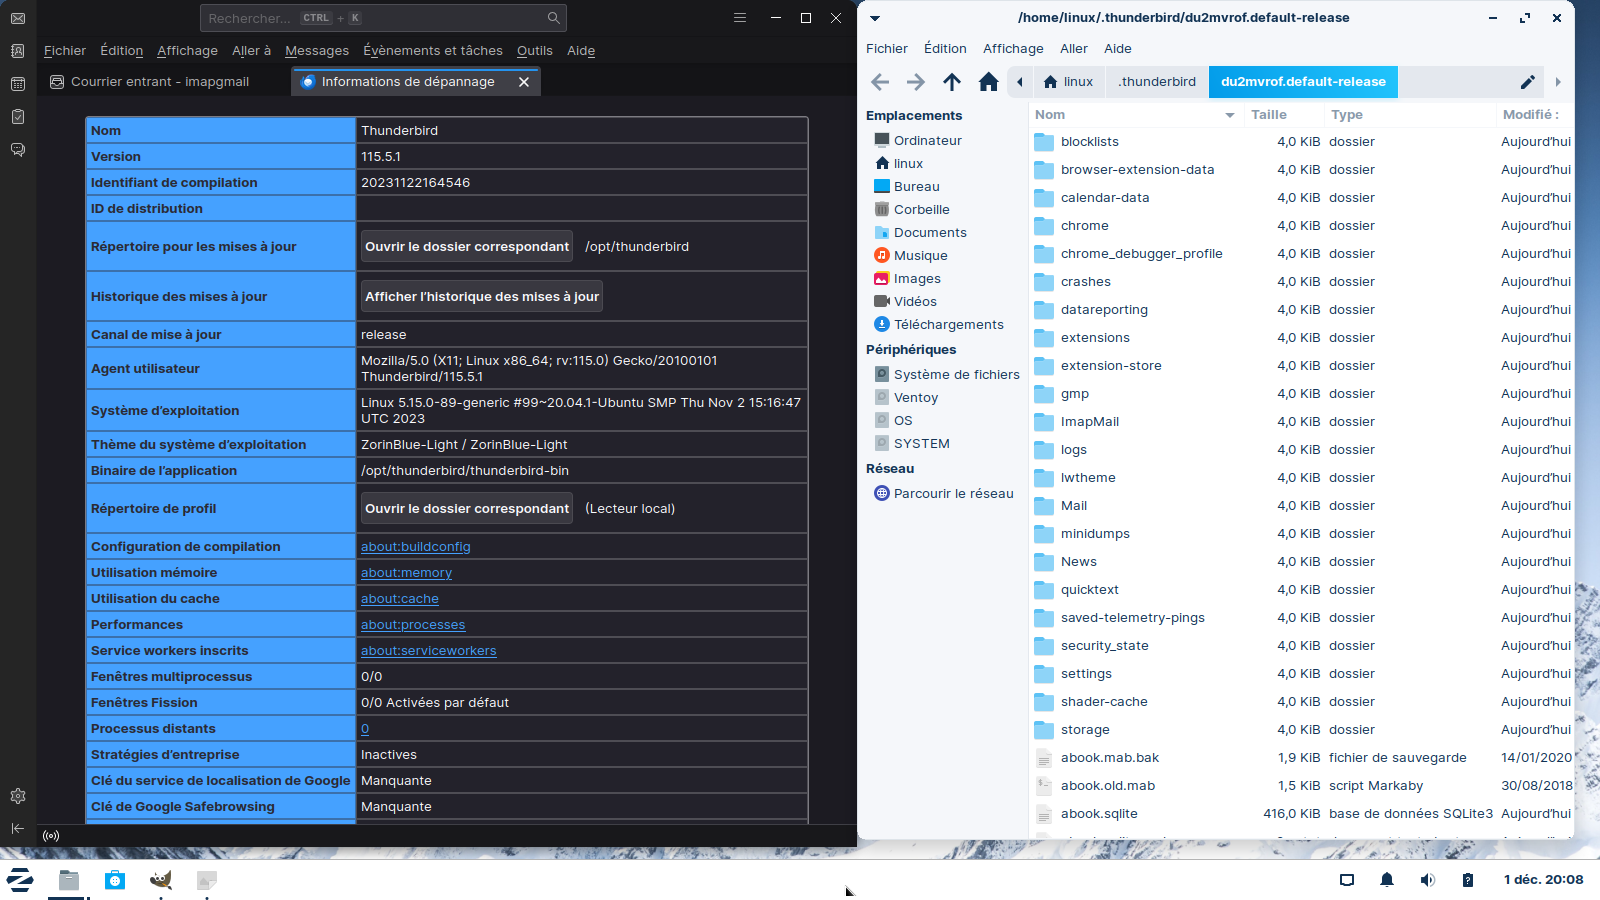Click the online status icon in Thunderbird status bar
Image resolution: width=1600 pixels, height=900 pixels.
[x=51, y=836]
